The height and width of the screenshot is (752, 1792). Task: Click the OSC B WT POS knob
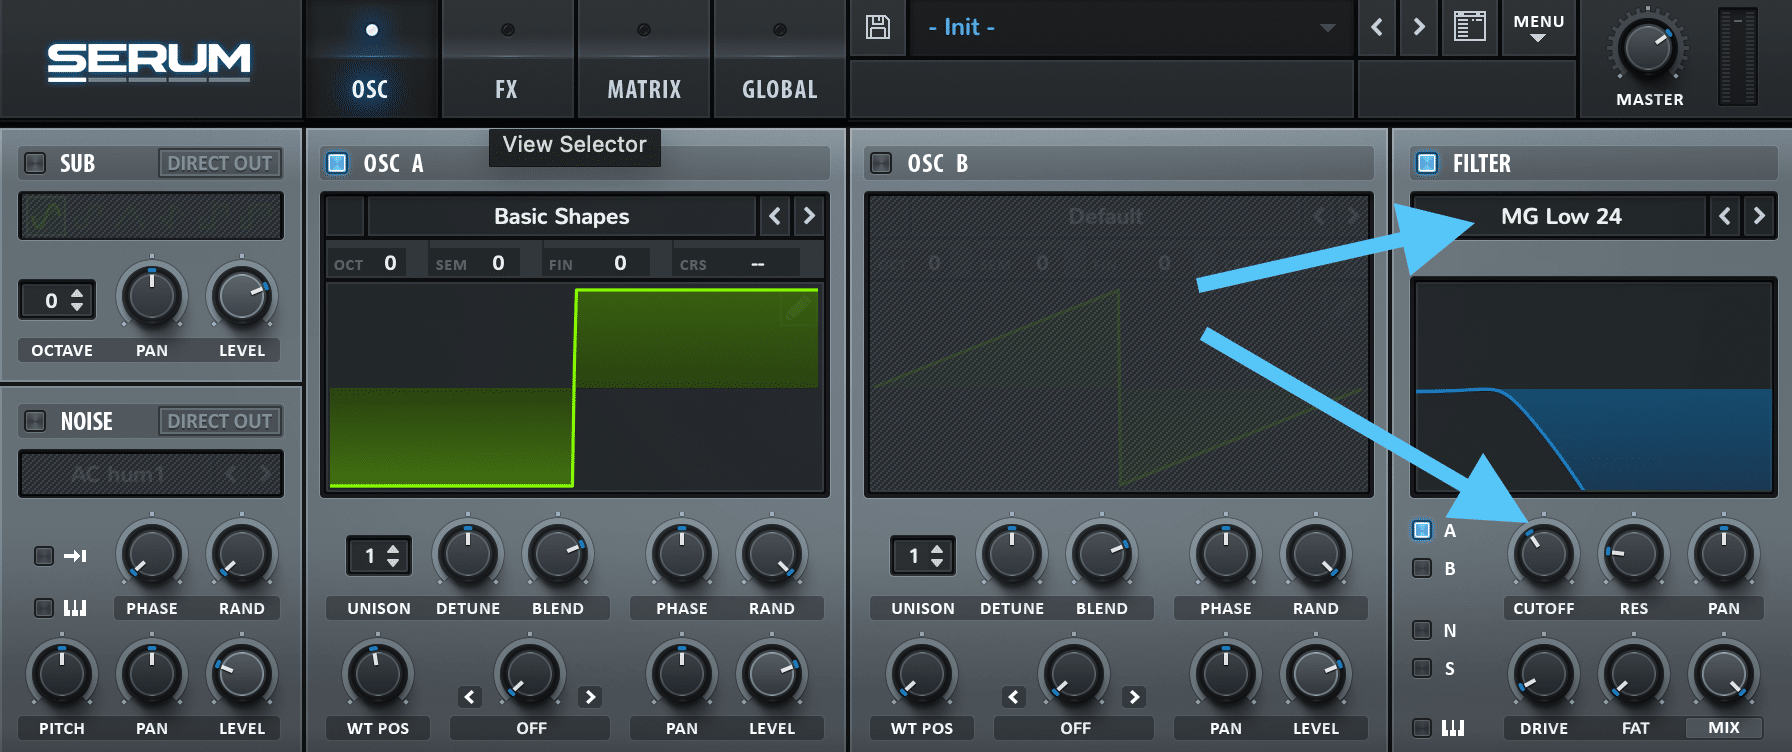(x=922, y=675)
